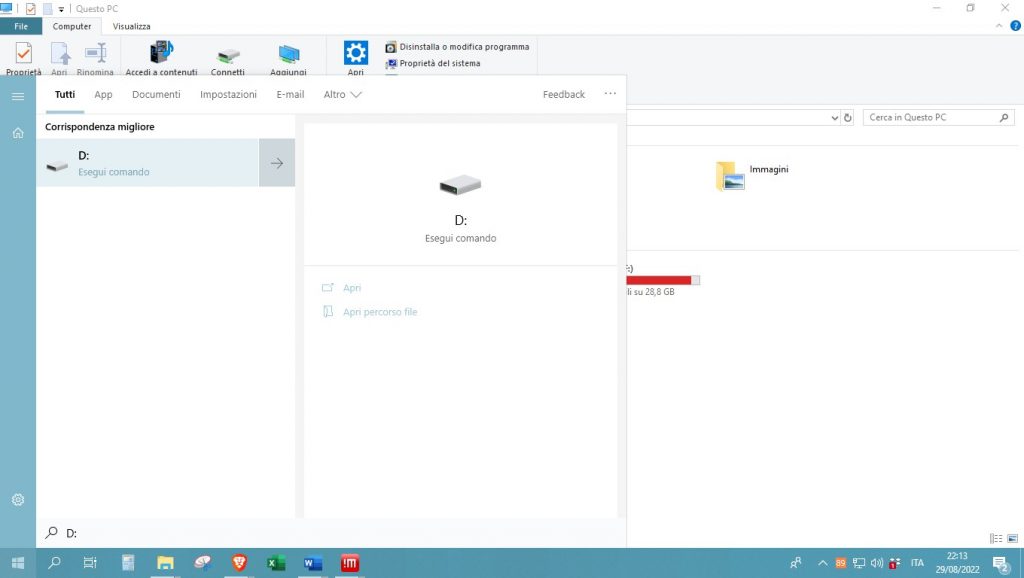Open Excel from the taskbar
The image size is (1024, 578).
pos(276,563)
